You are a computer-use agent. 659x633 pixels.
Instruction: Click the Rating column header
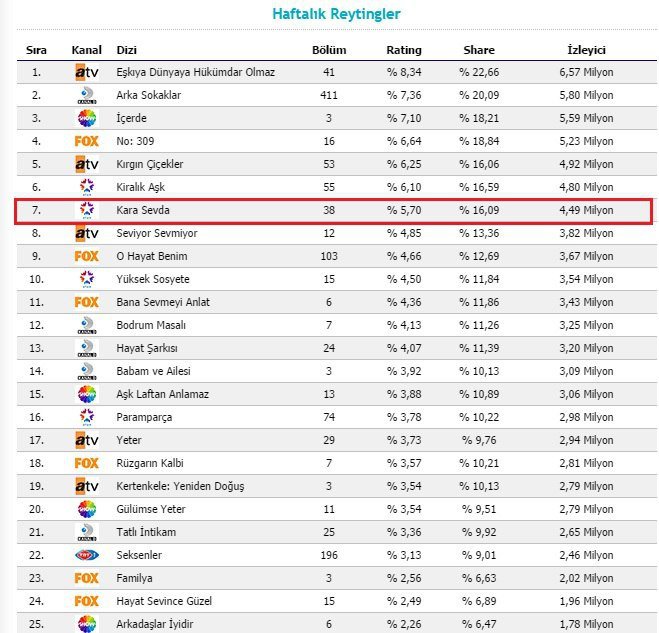[x=404, y=50]
